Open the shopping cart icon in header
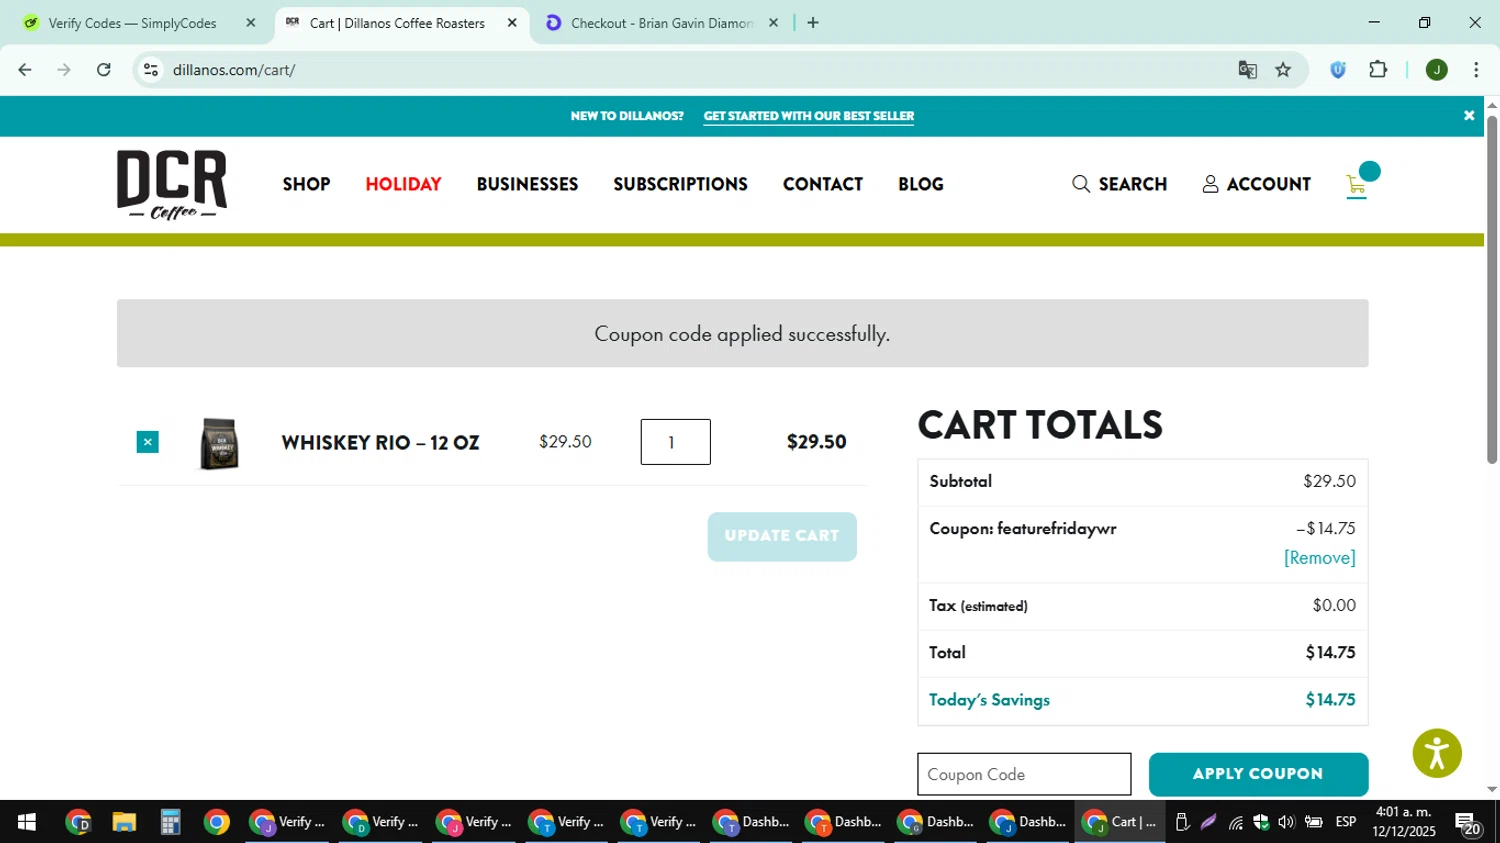Image resolution: width=1500 pixels, height=843 pixels. 1356,186
